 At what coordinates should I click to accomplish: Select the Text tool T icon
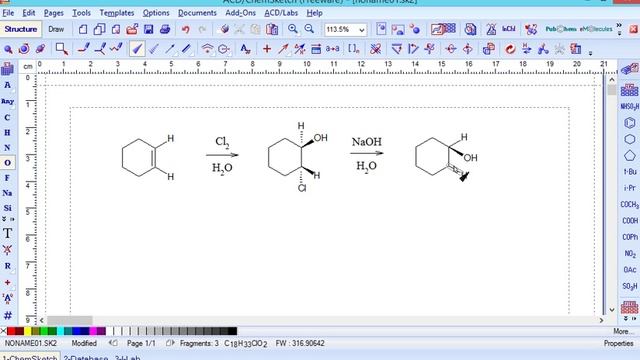pyautogui.click(x=7, y=234)
